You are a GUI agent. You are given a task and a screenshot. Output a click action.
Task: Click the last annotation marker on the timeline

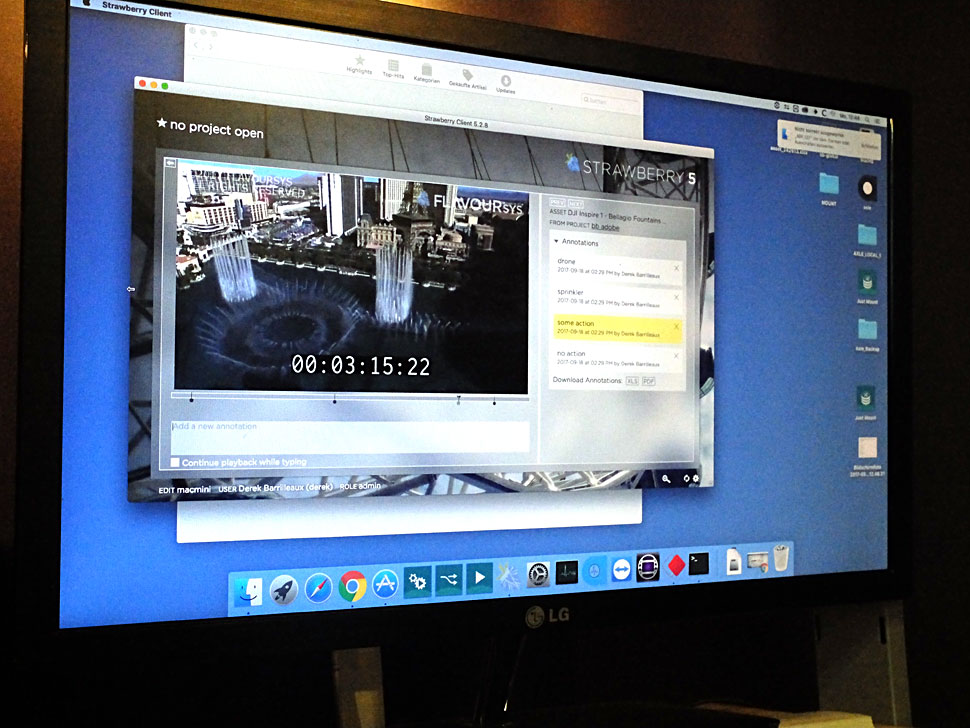click(x=494, y=401)
